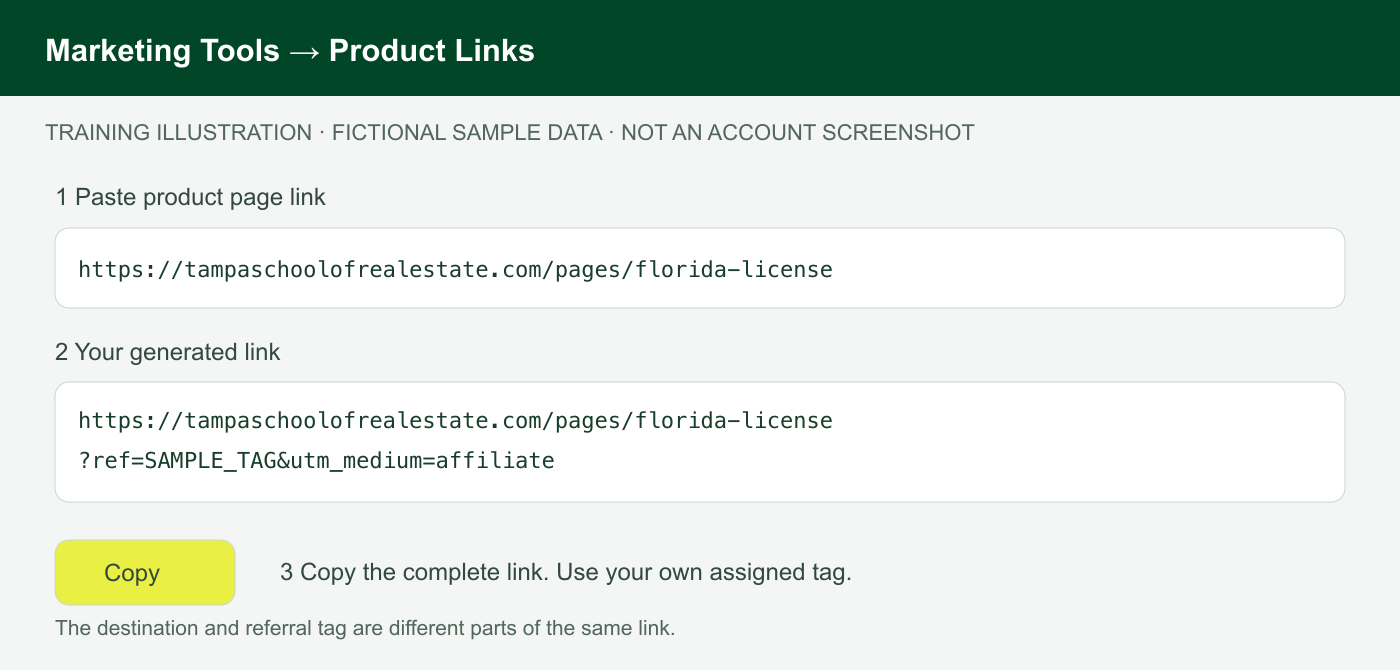Focus the product page link input field
Image resolution: width=1400 pixels, height=670 pixels.
[x=700, y=268]
